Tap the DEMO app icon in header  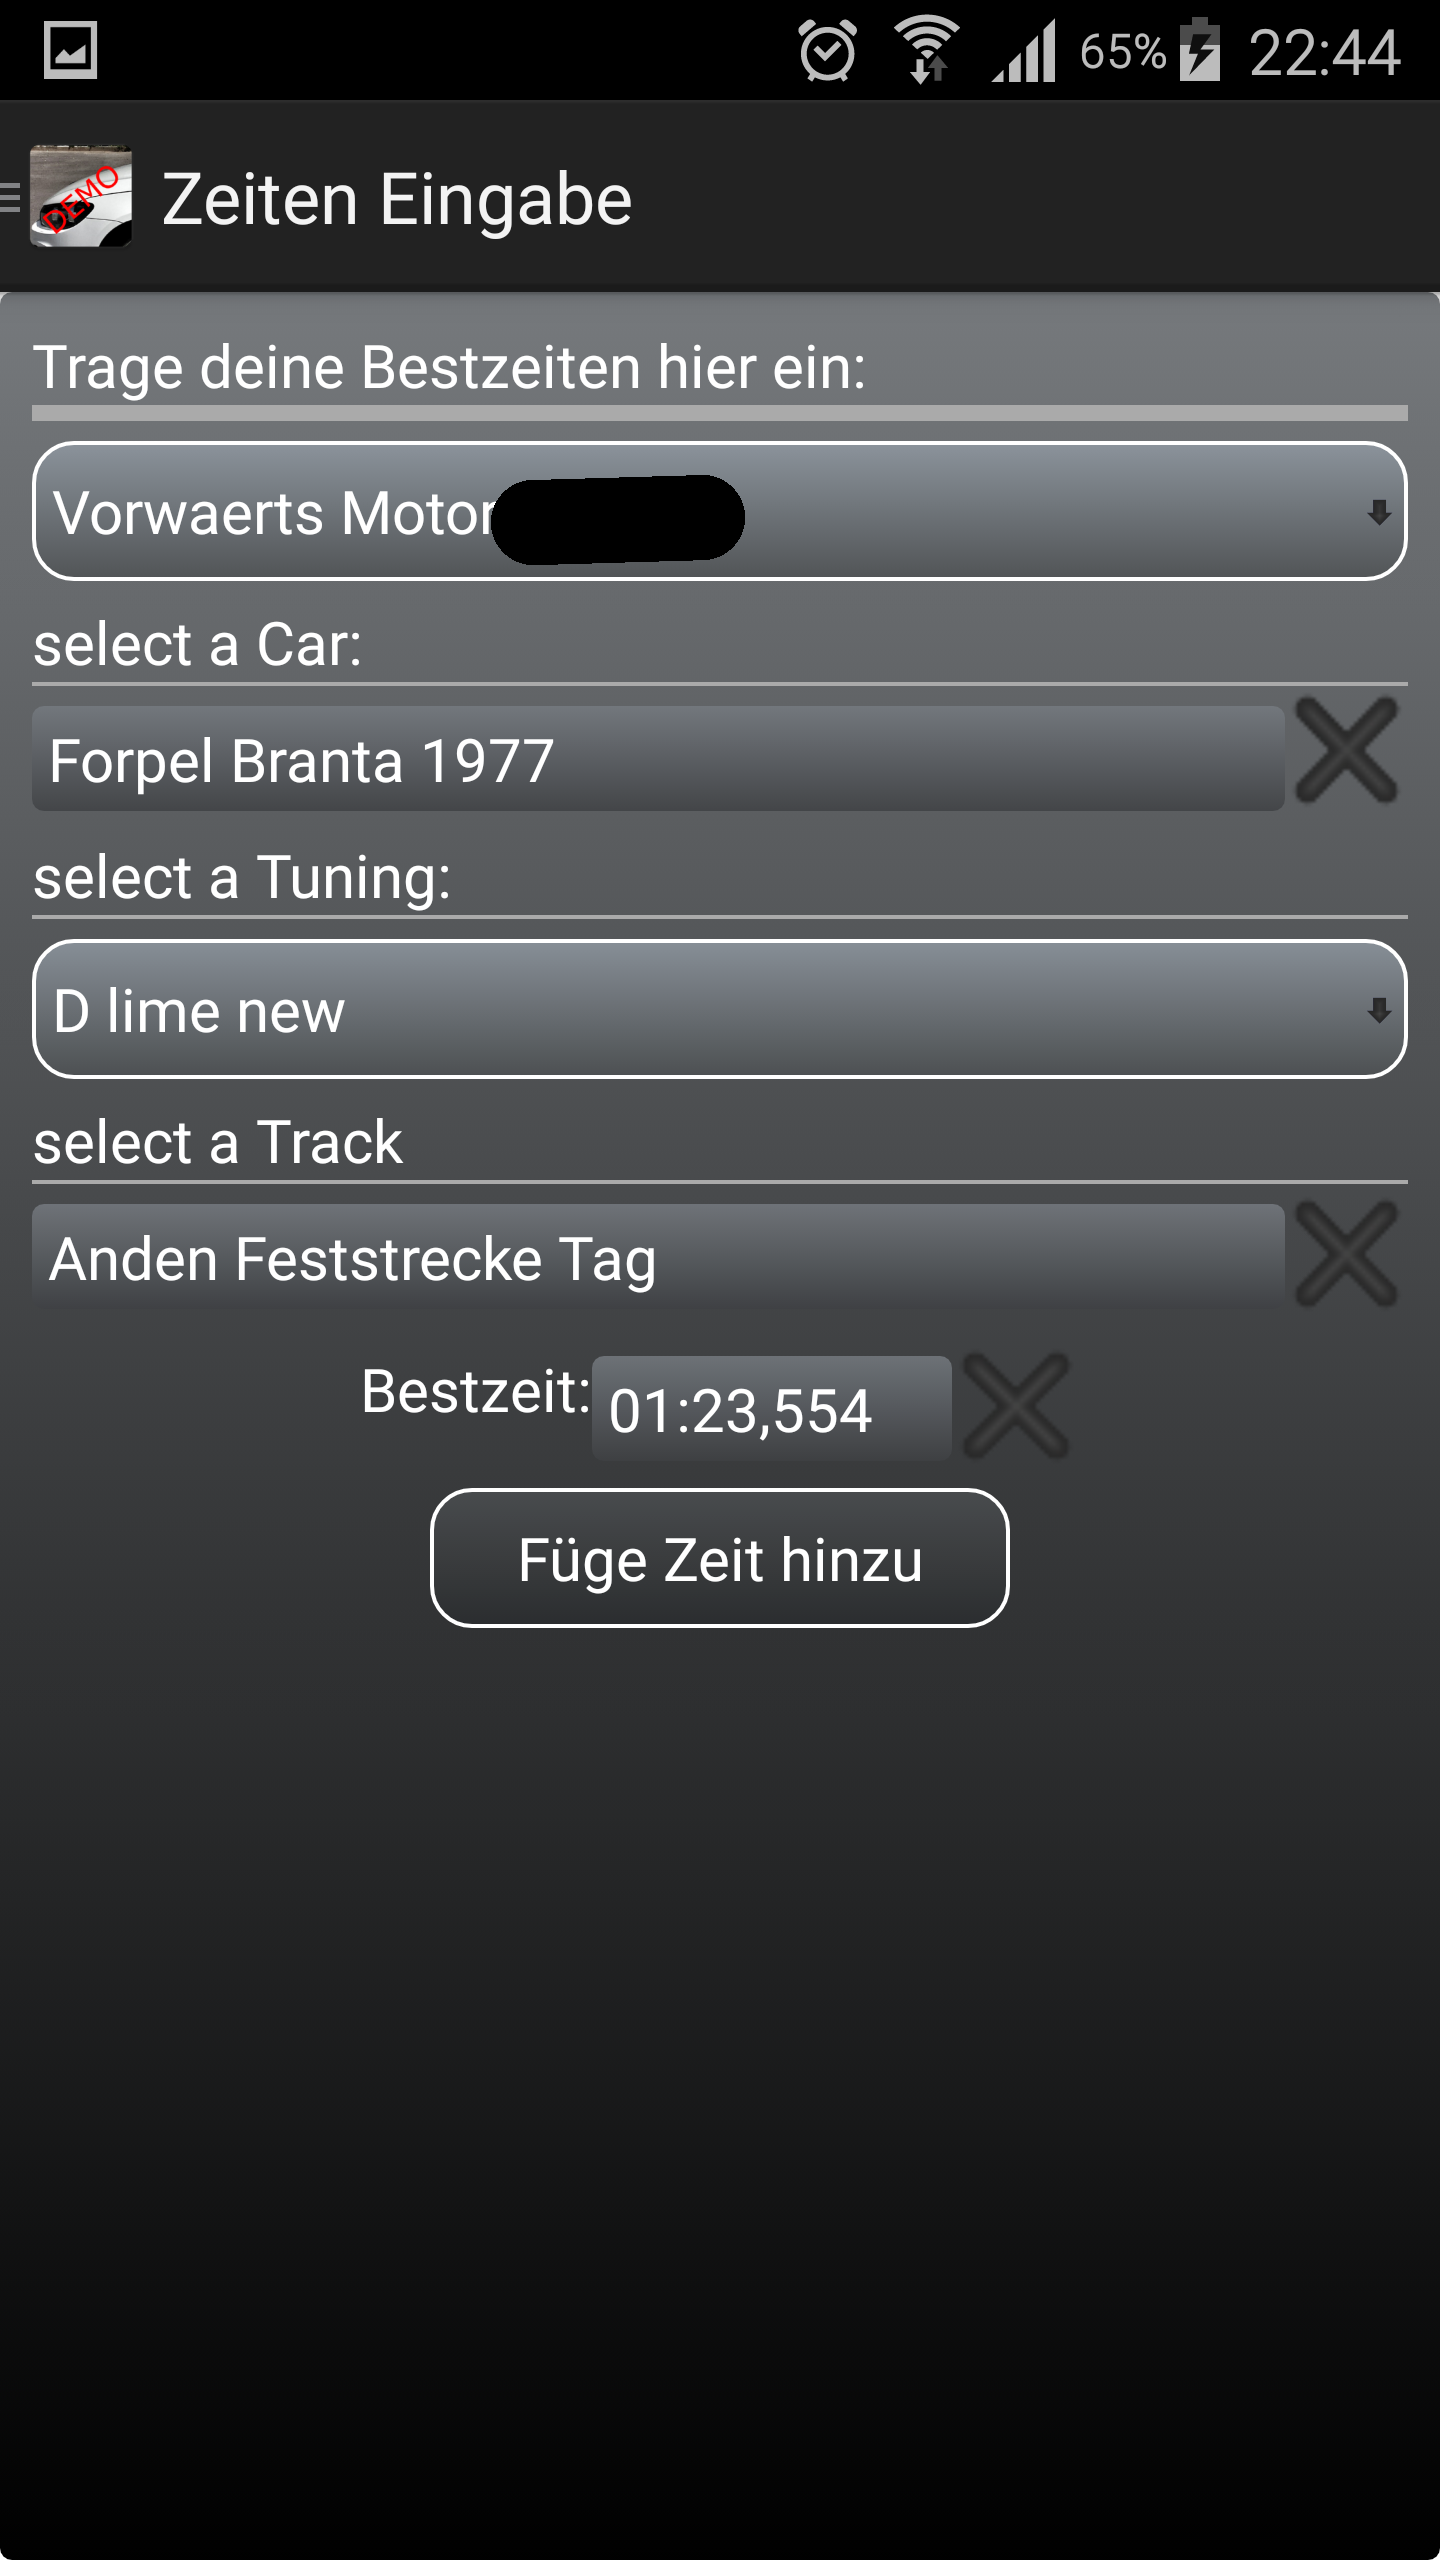pyautogui.click(x=82, y=197)
